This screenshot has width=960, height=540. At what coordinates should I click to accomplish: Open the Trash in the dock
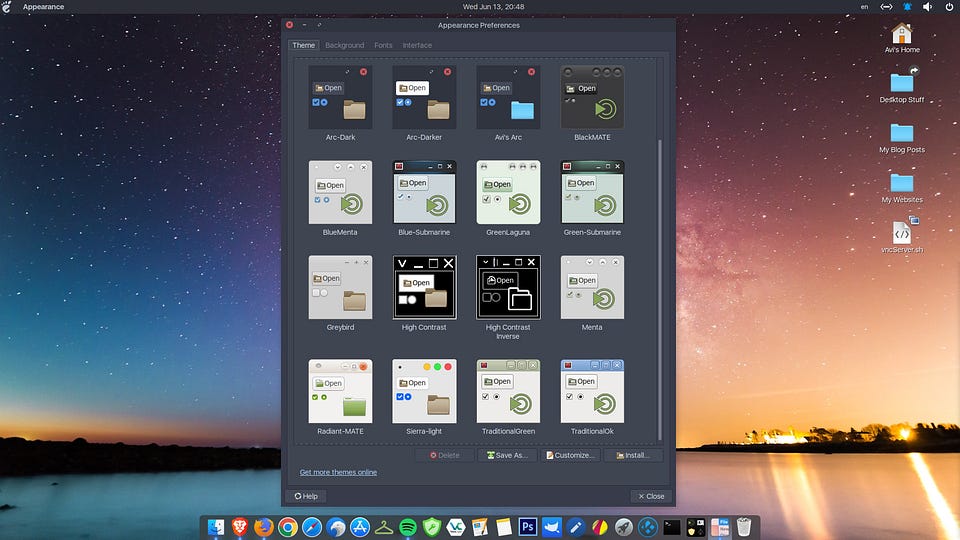pos(744,526)
